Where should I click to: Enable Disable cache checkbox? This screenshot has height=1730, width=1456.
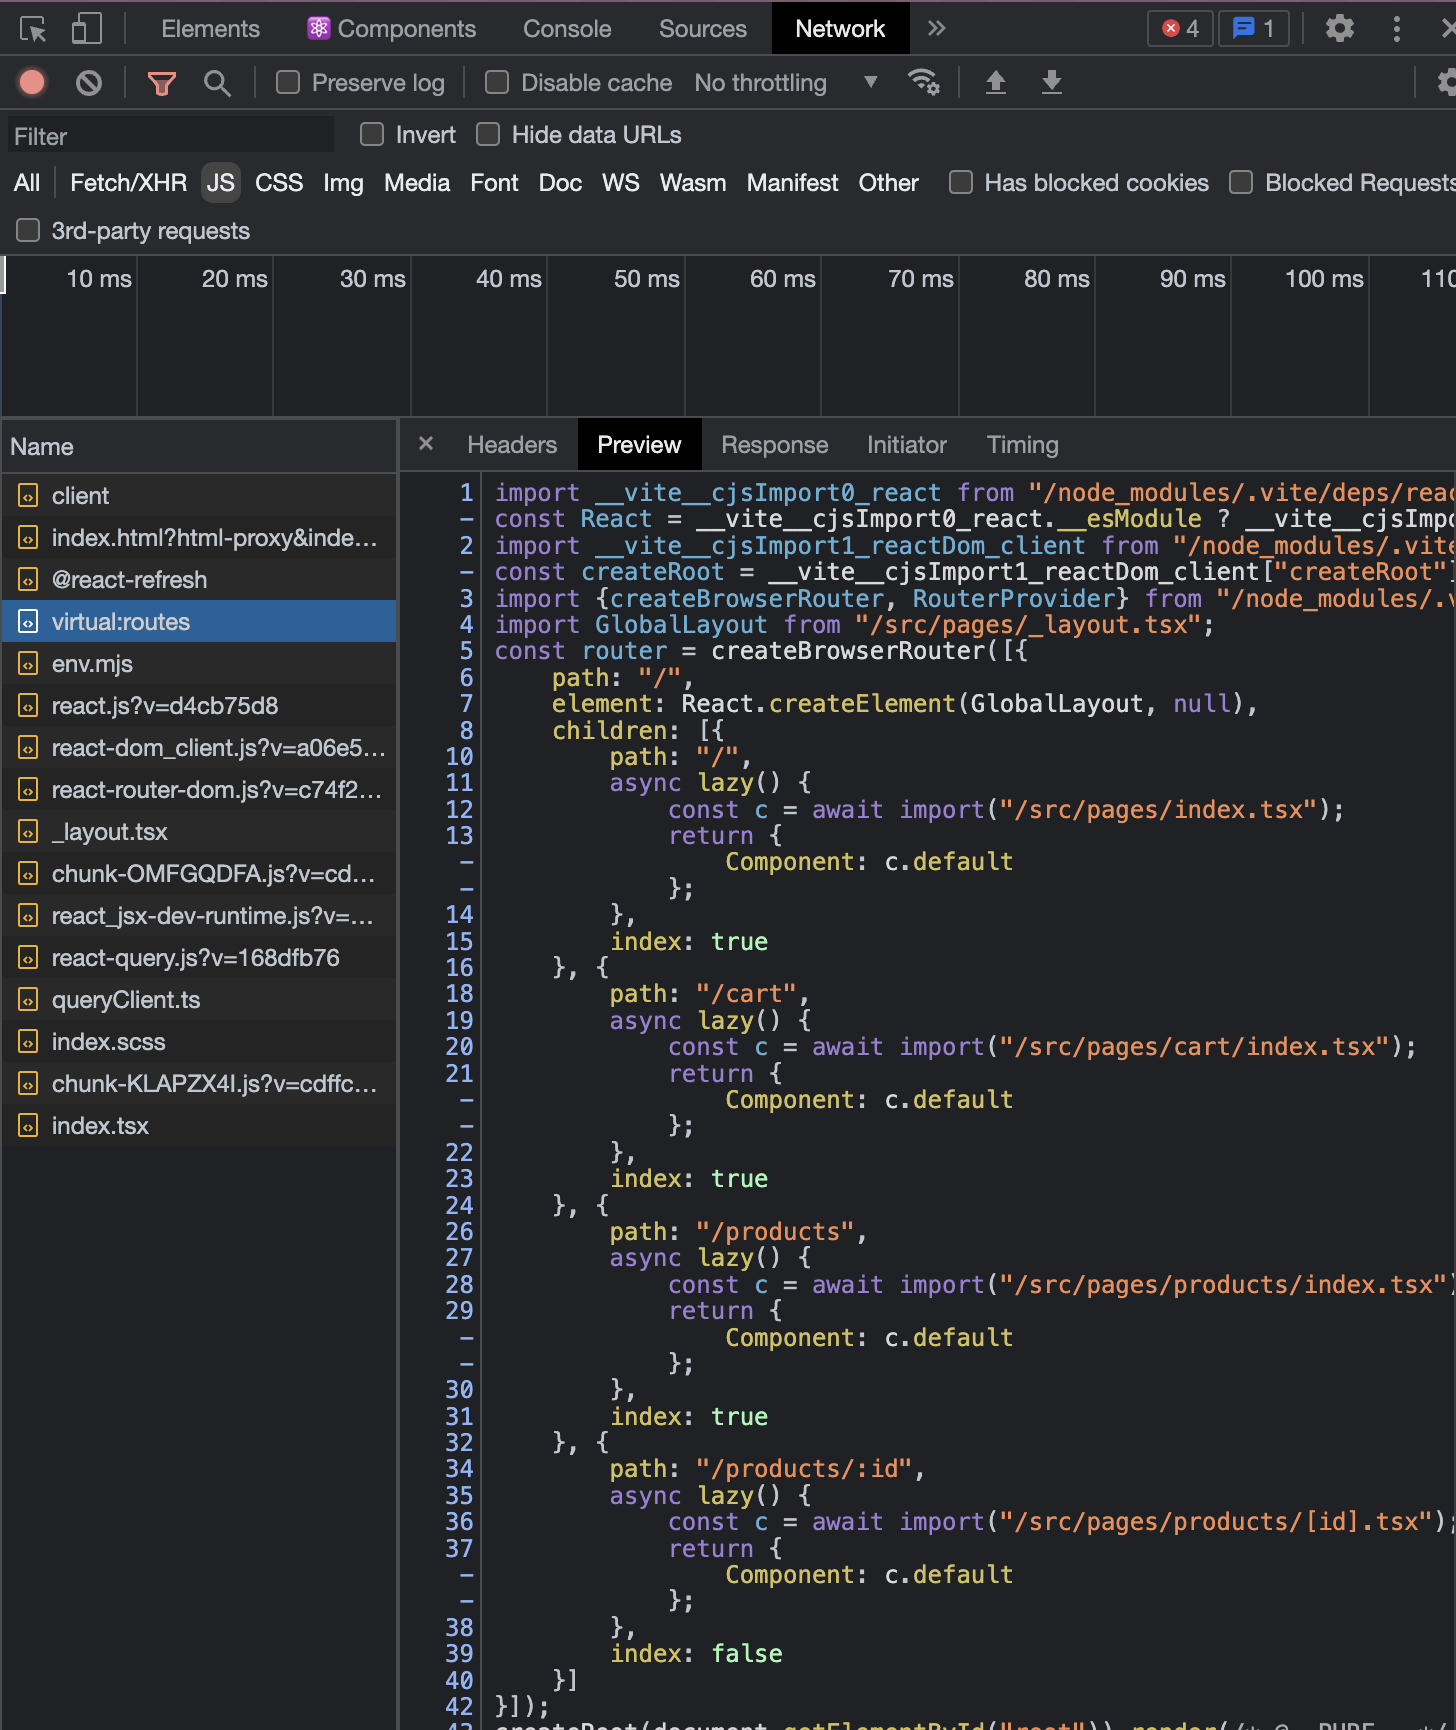coord(497,82)
